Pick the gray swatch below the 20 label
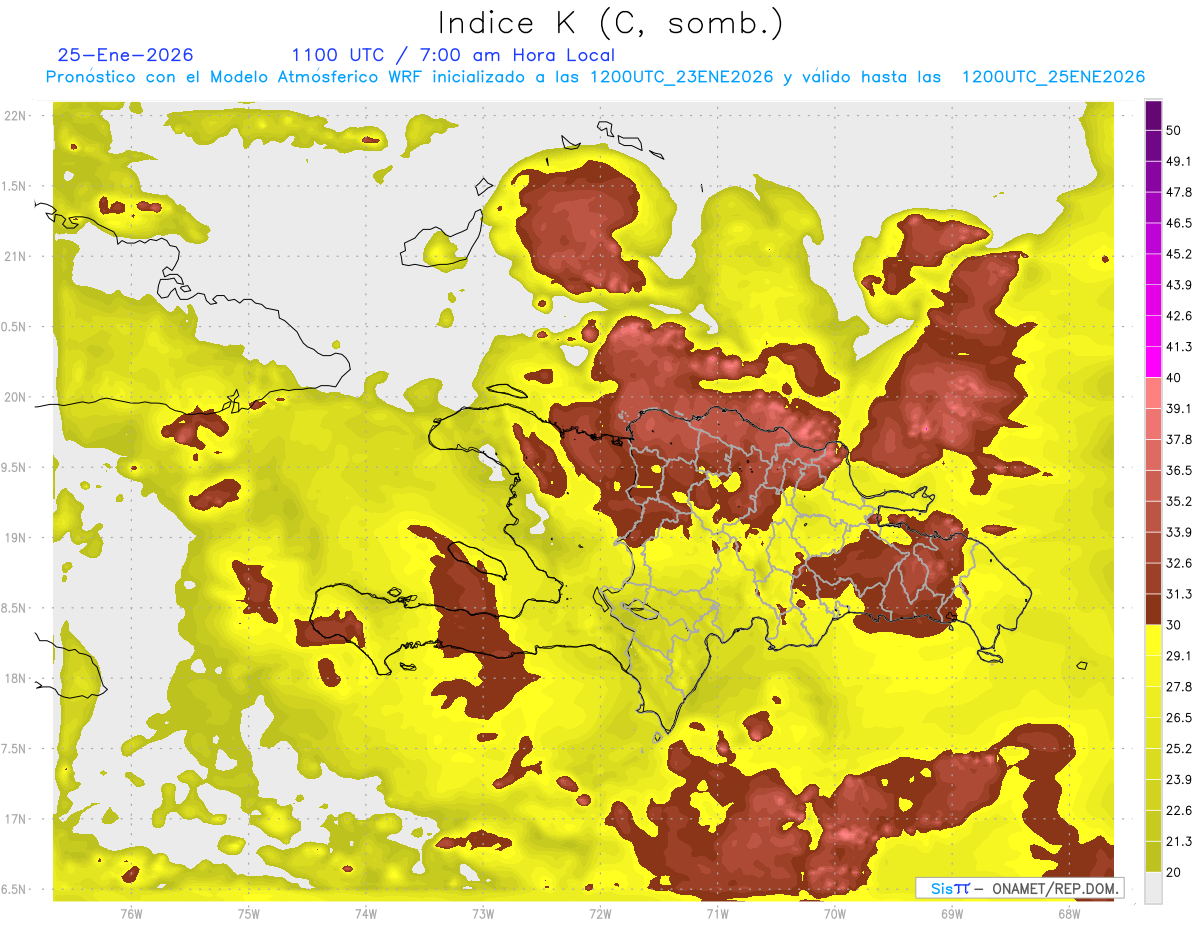Image resolution: width=1200 pixels, height=927 pixels. (x=1153, y=887)
